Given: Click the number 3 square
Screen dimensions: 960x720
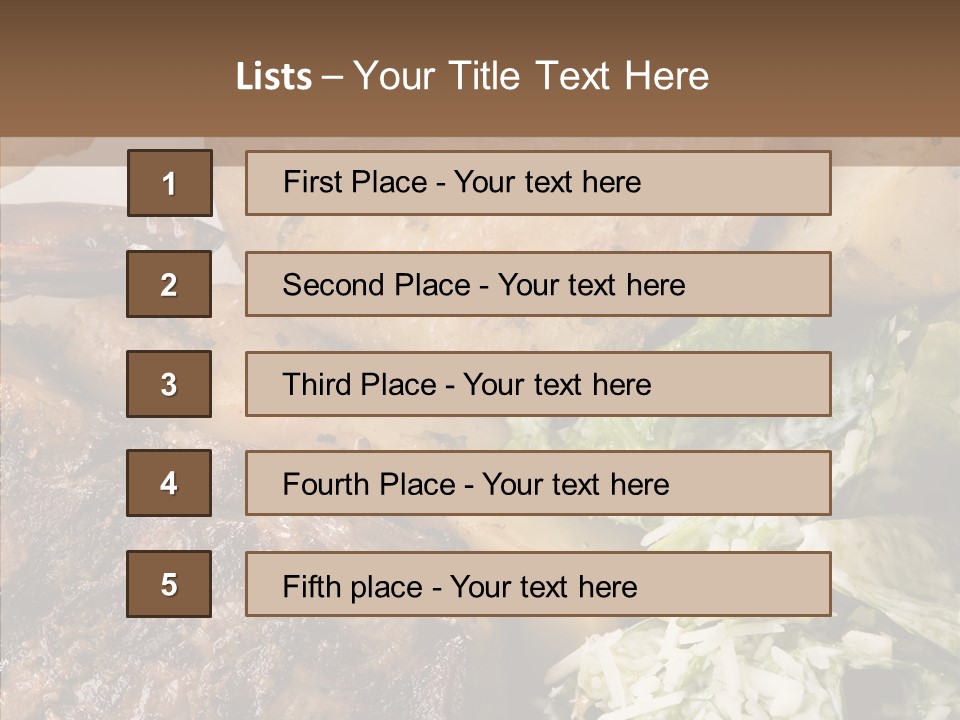Looking at the screenshot, I should tap(169, 384).
